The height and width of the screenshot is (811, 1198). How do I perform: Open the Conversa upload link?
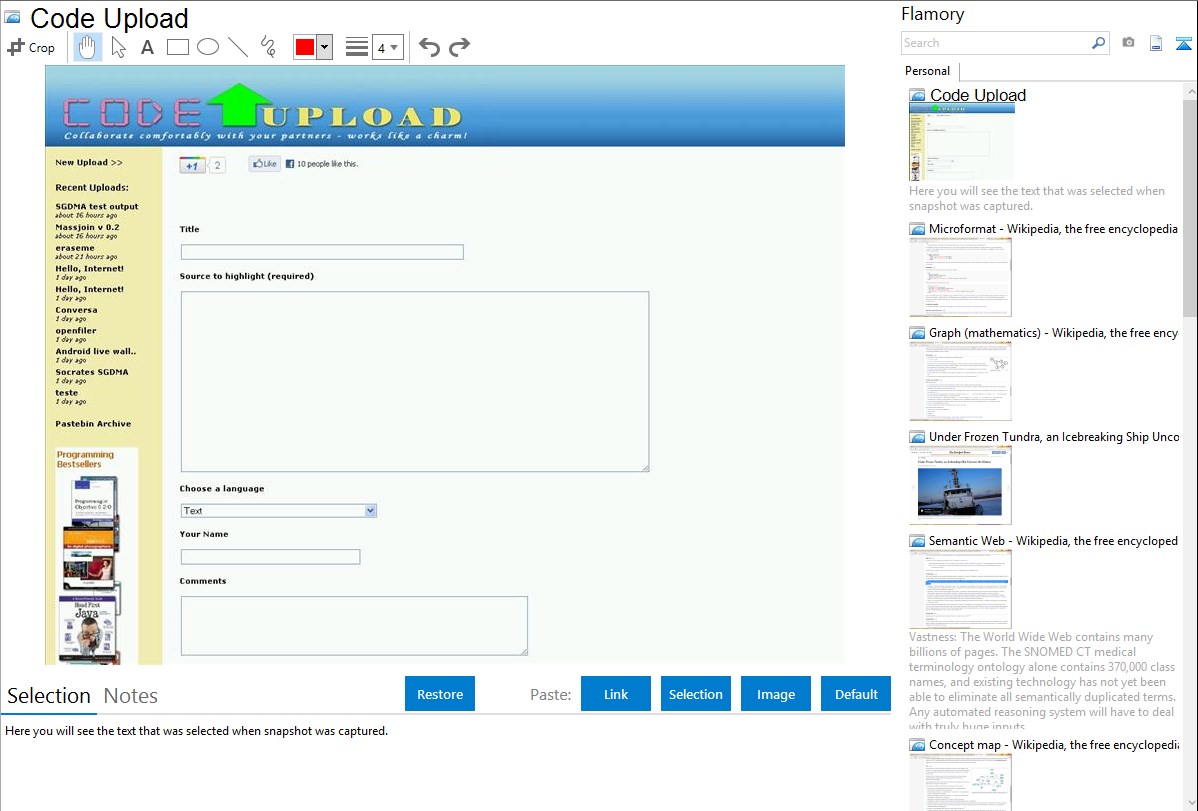tap(76, 310)
